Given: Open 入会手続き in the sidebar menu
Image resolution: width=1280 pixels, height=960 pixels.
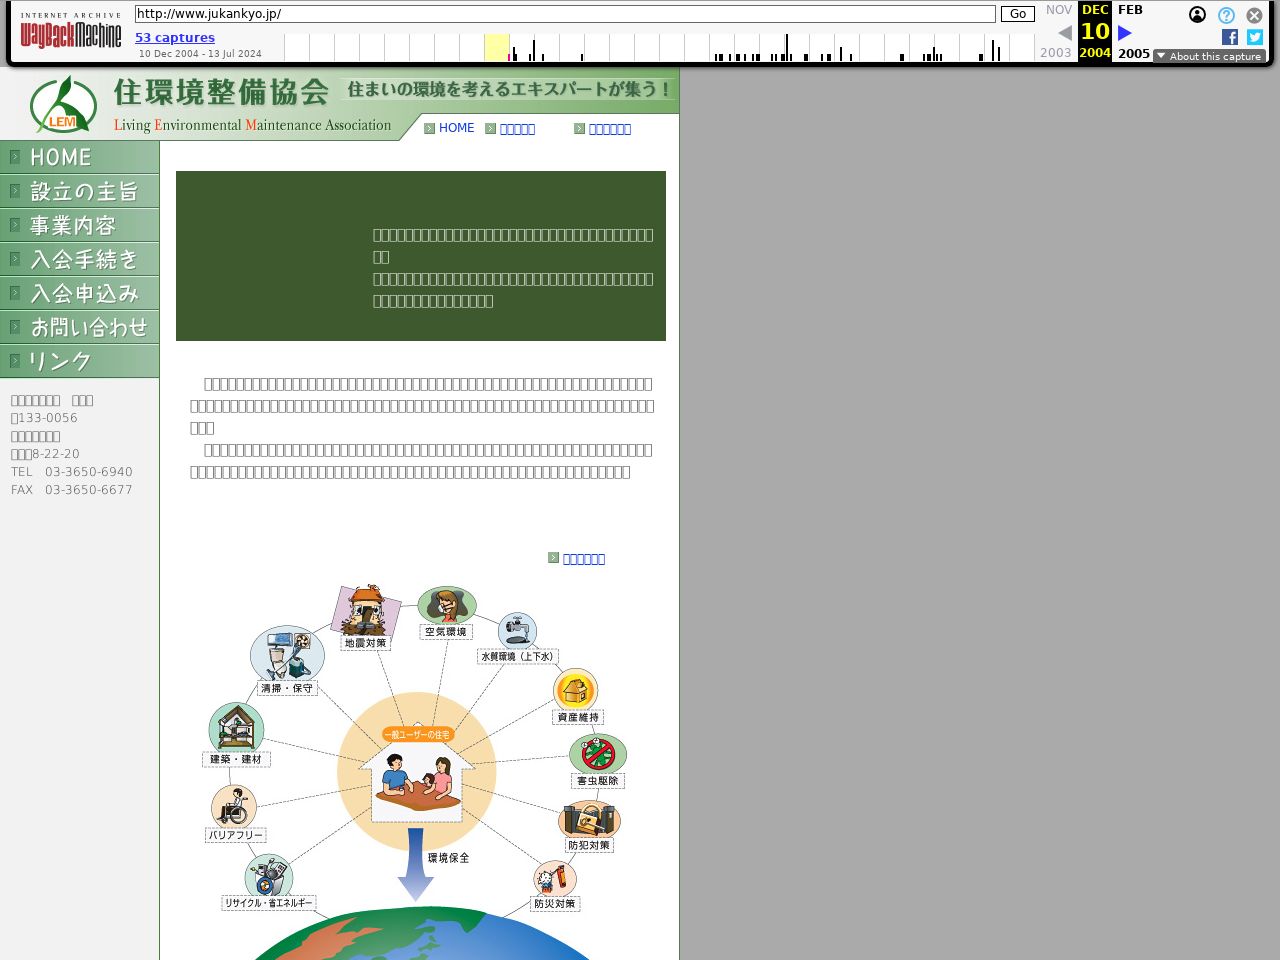Looking at the screenshot, I should pyautogui.click(x=79, y=259).
